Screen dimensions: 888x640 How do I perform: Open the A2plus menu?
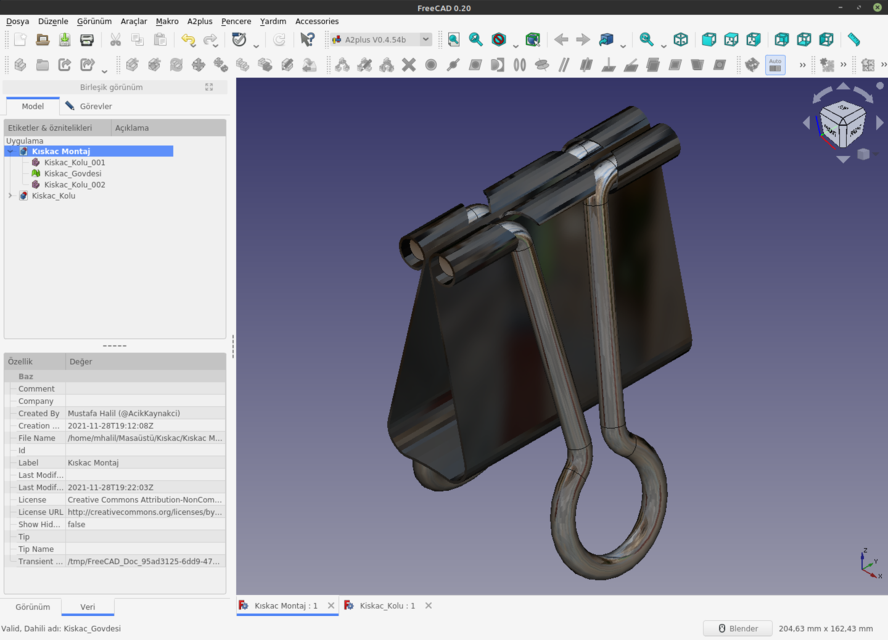pos(199,21)
